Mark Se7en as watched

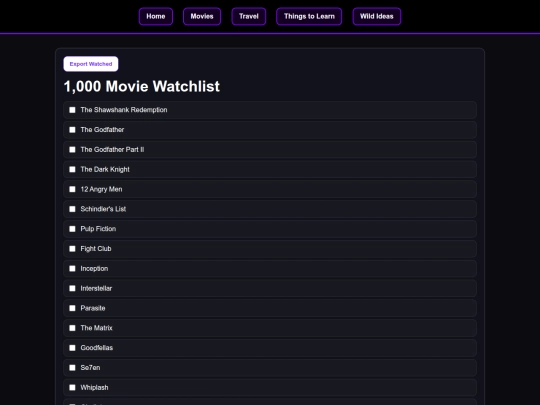pos(72,368)
